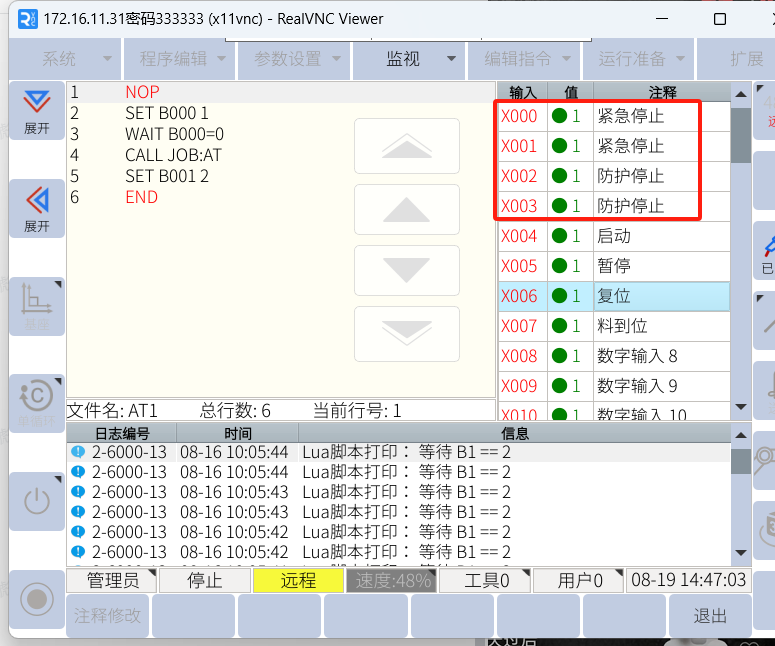Select the coordinate system axes icon

point(37,304)
